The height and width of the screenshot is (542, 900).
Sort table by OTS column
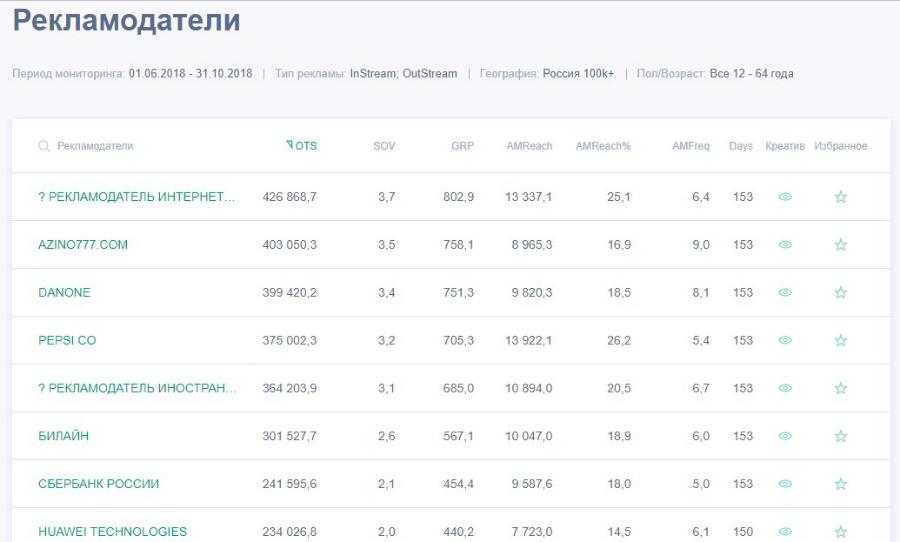[304, 146]
